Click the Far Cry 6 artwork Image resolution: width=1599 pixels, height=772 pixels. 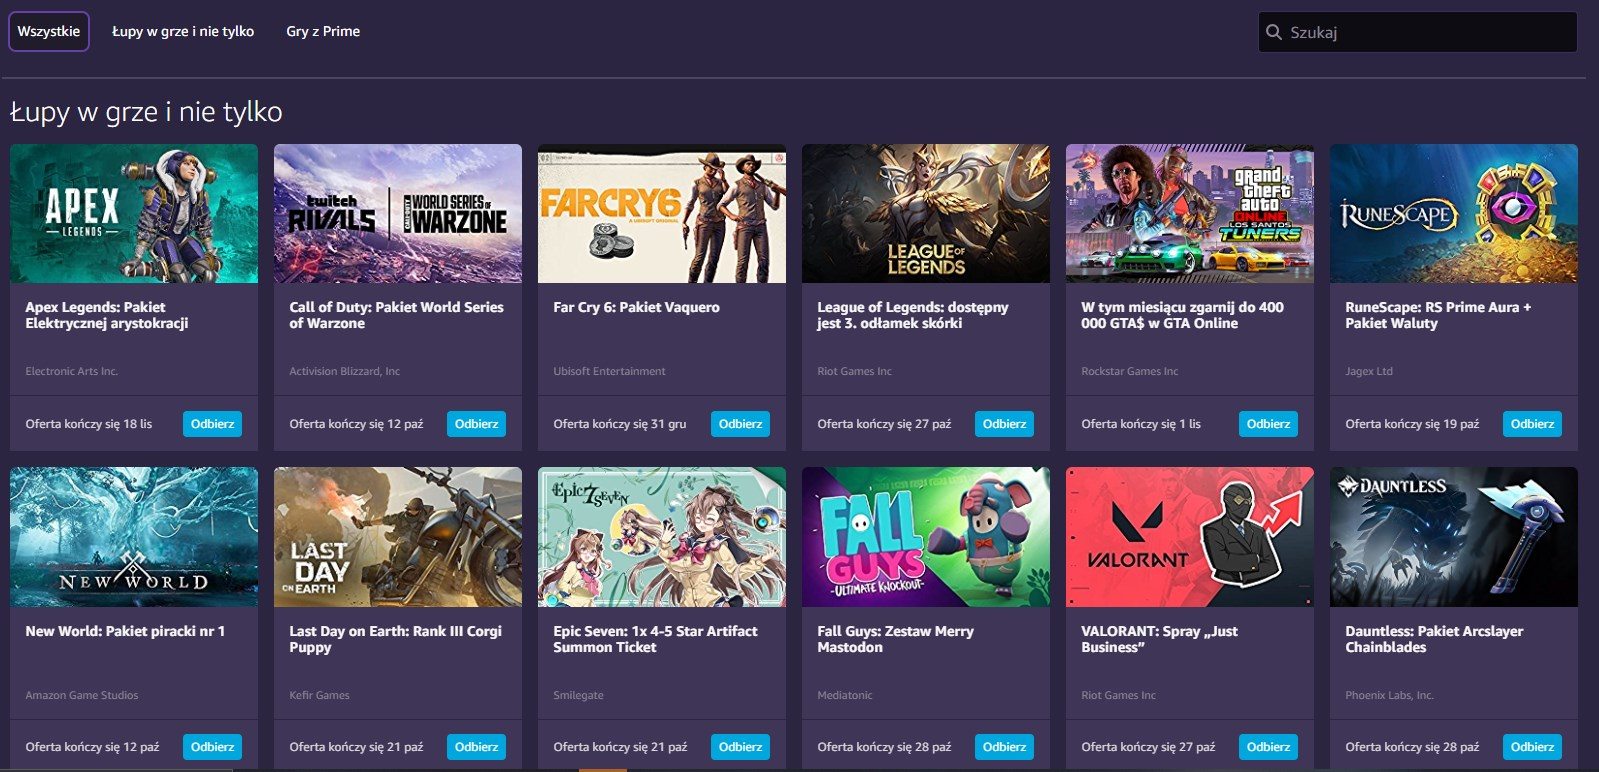coord(662,213)
